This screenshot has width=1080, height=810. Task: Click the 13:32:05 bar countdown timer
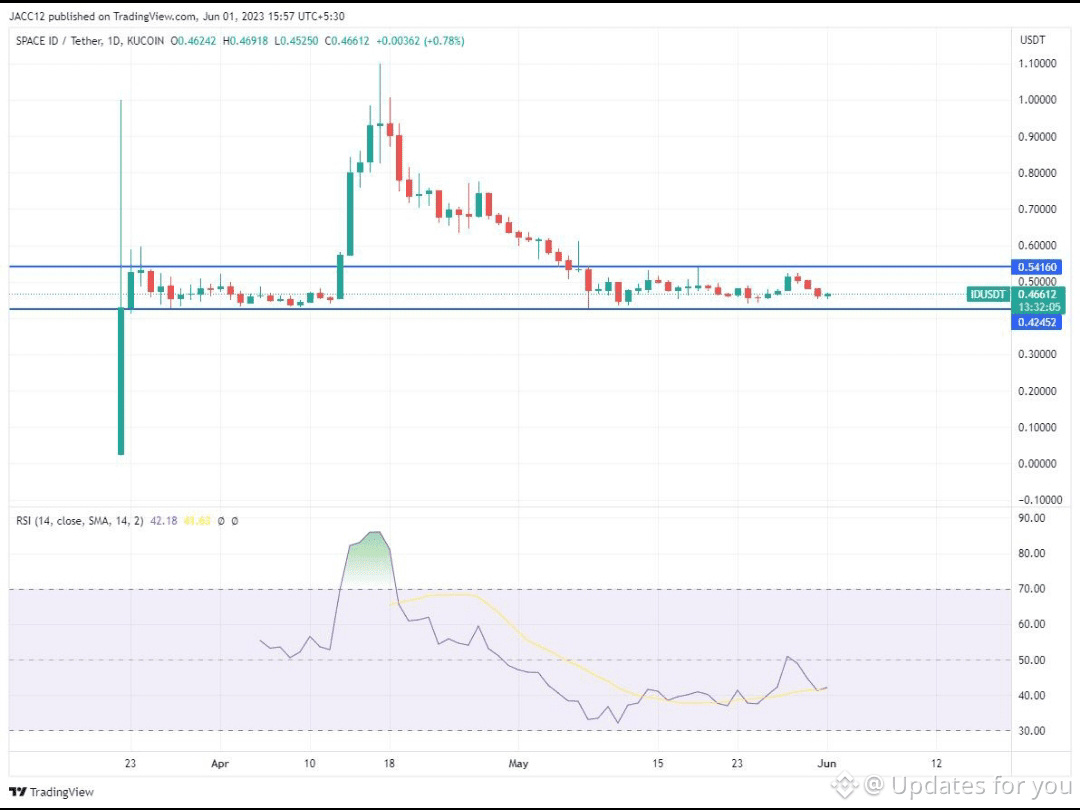coord(1039,307)
